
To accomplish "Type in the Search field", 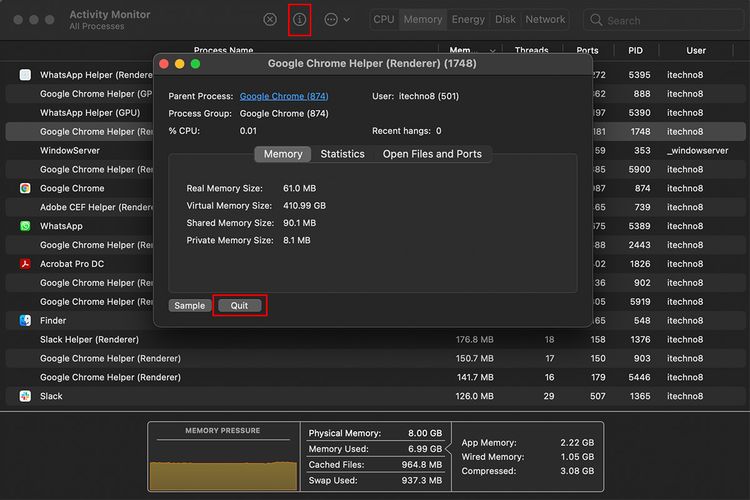I will pos(670,20).
